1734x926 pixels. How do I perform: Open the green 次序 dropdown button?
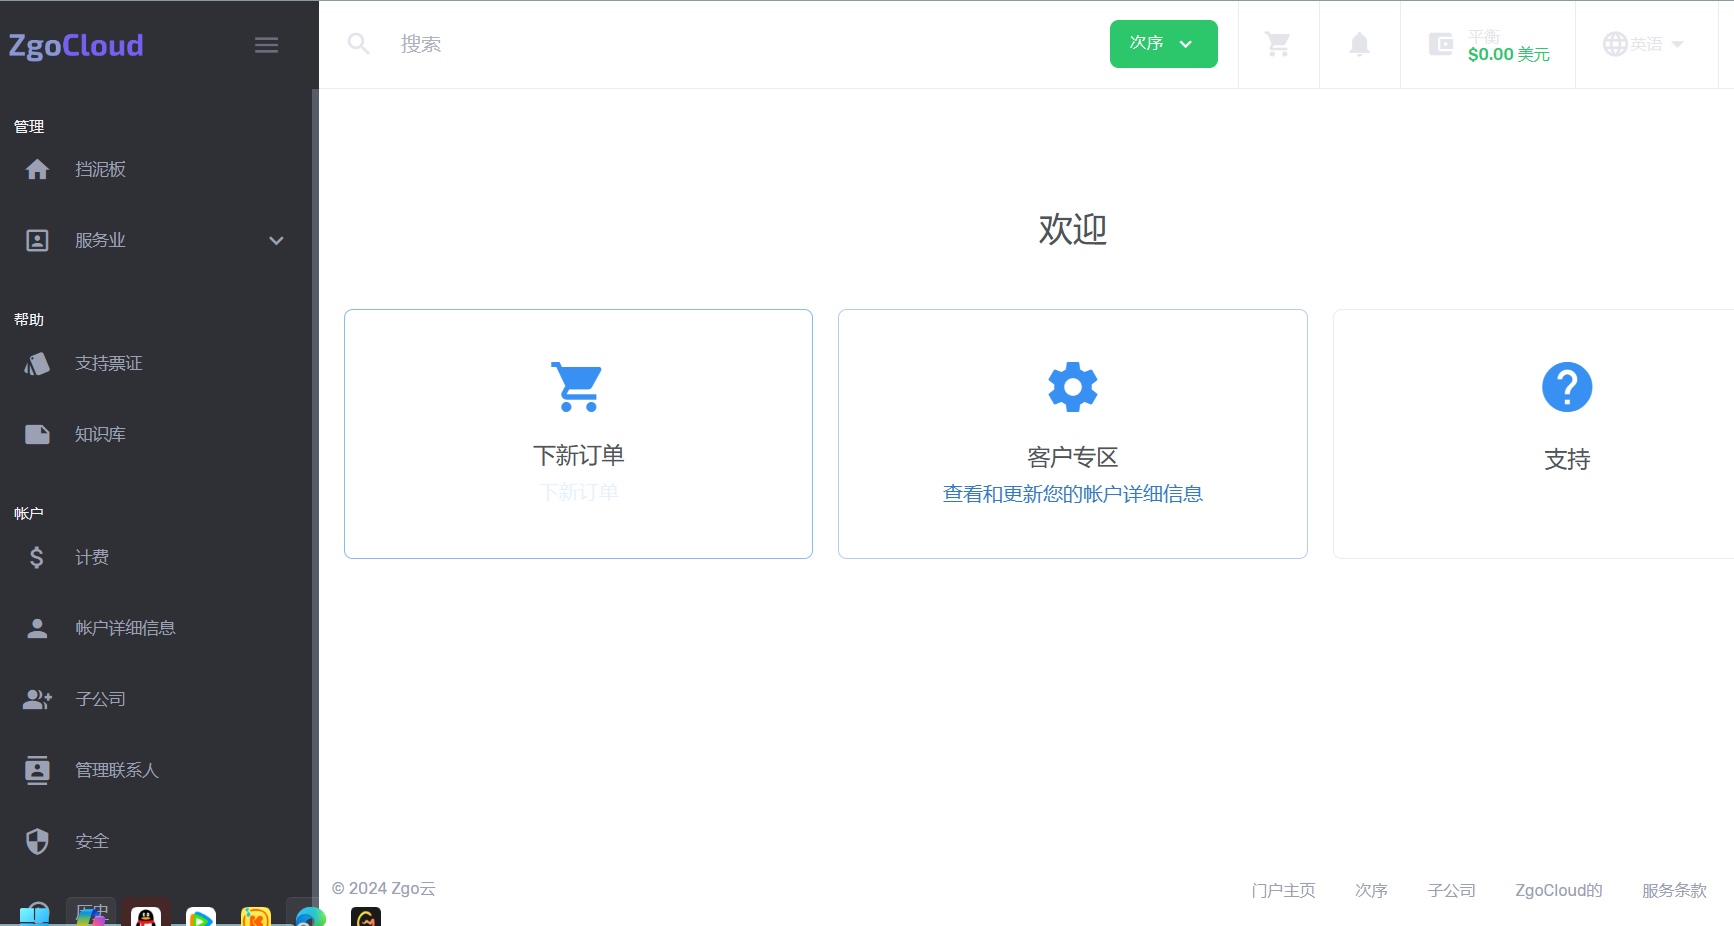click(1163, 44)
